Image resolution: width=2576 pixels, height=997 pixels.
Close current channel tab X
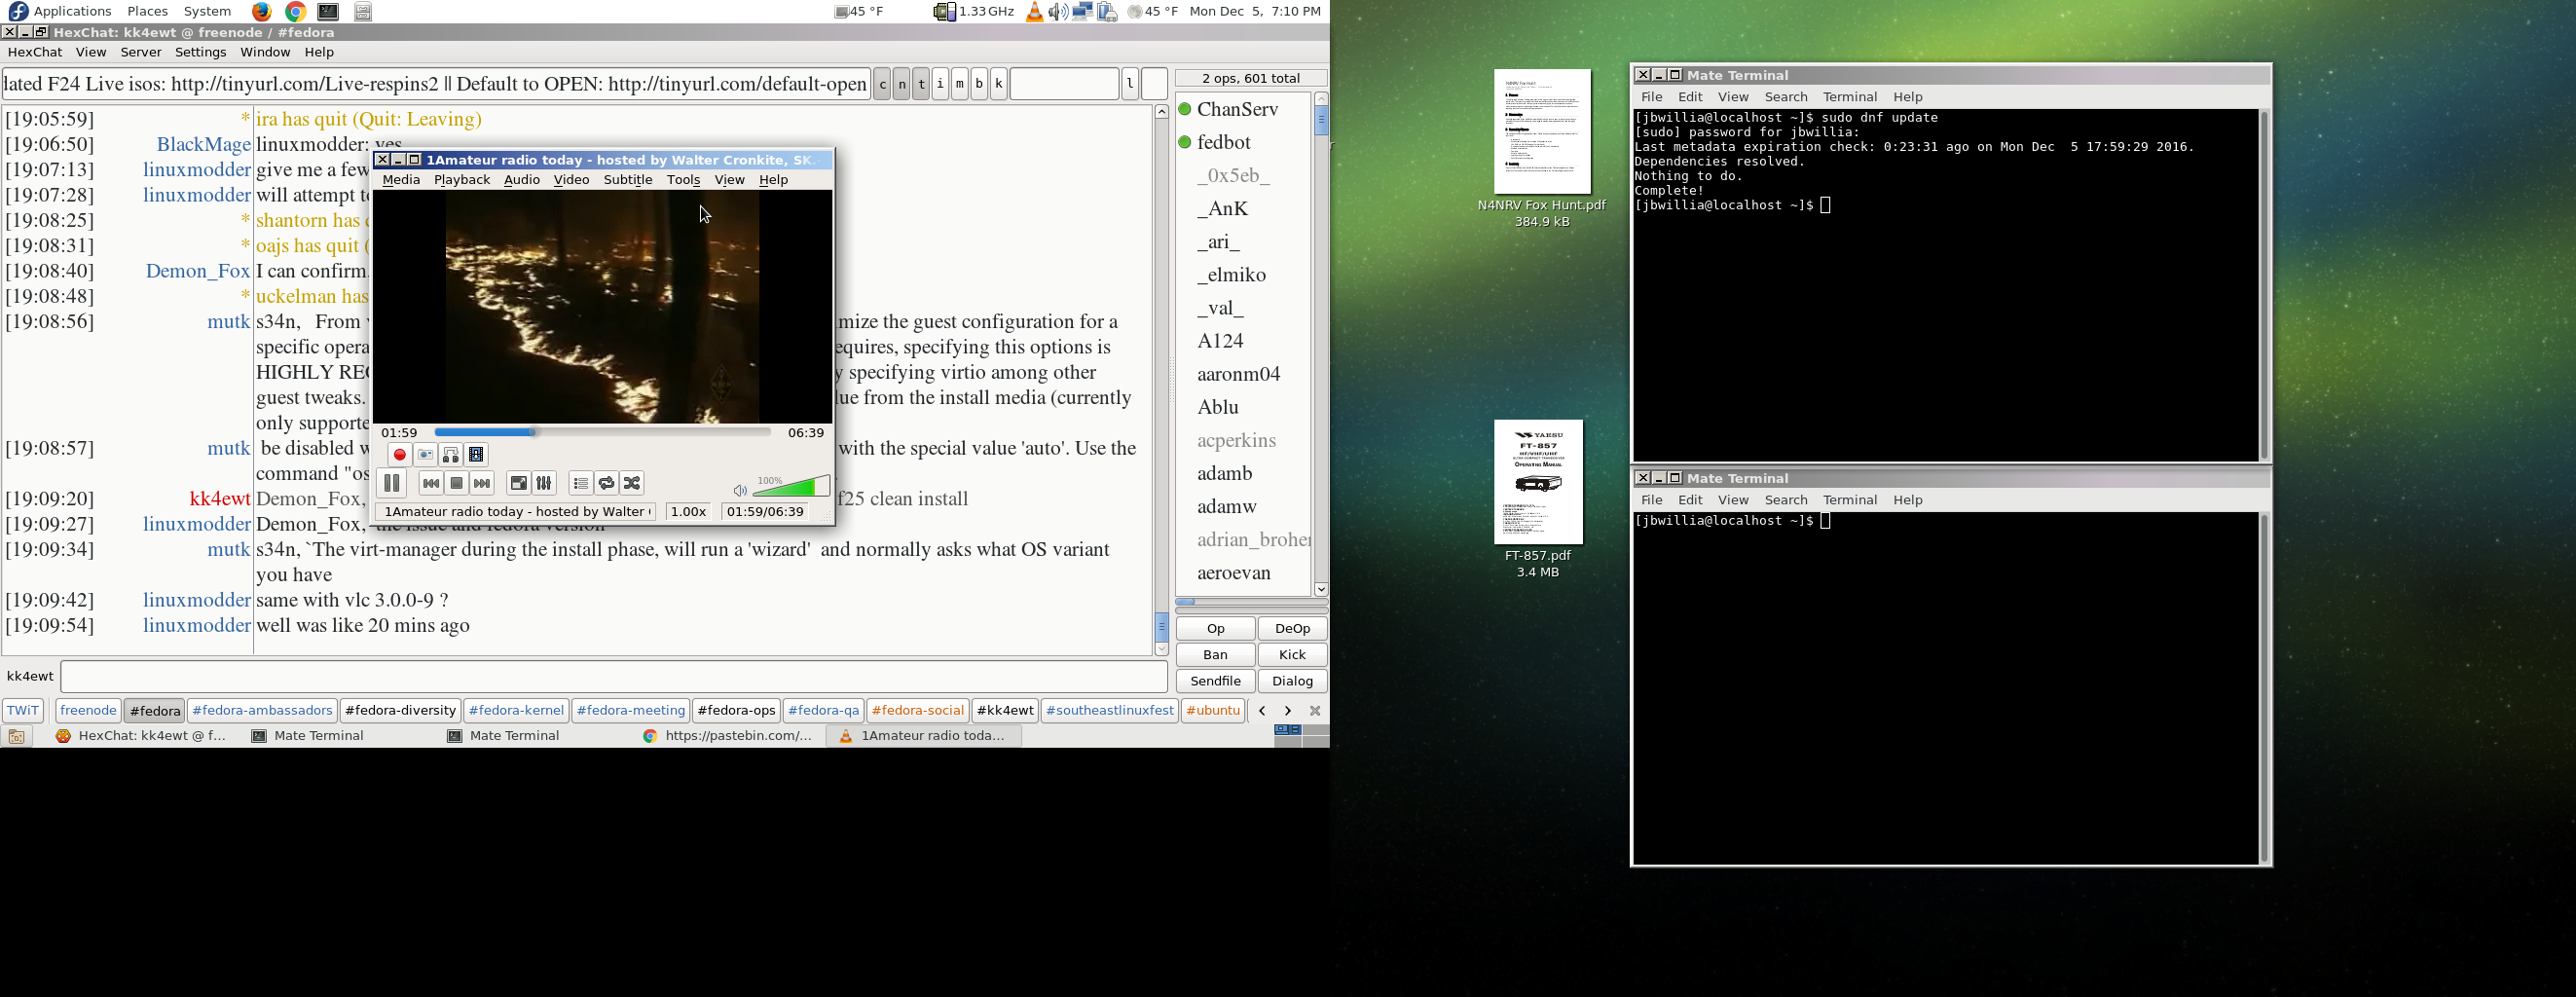click(1316, 711)
